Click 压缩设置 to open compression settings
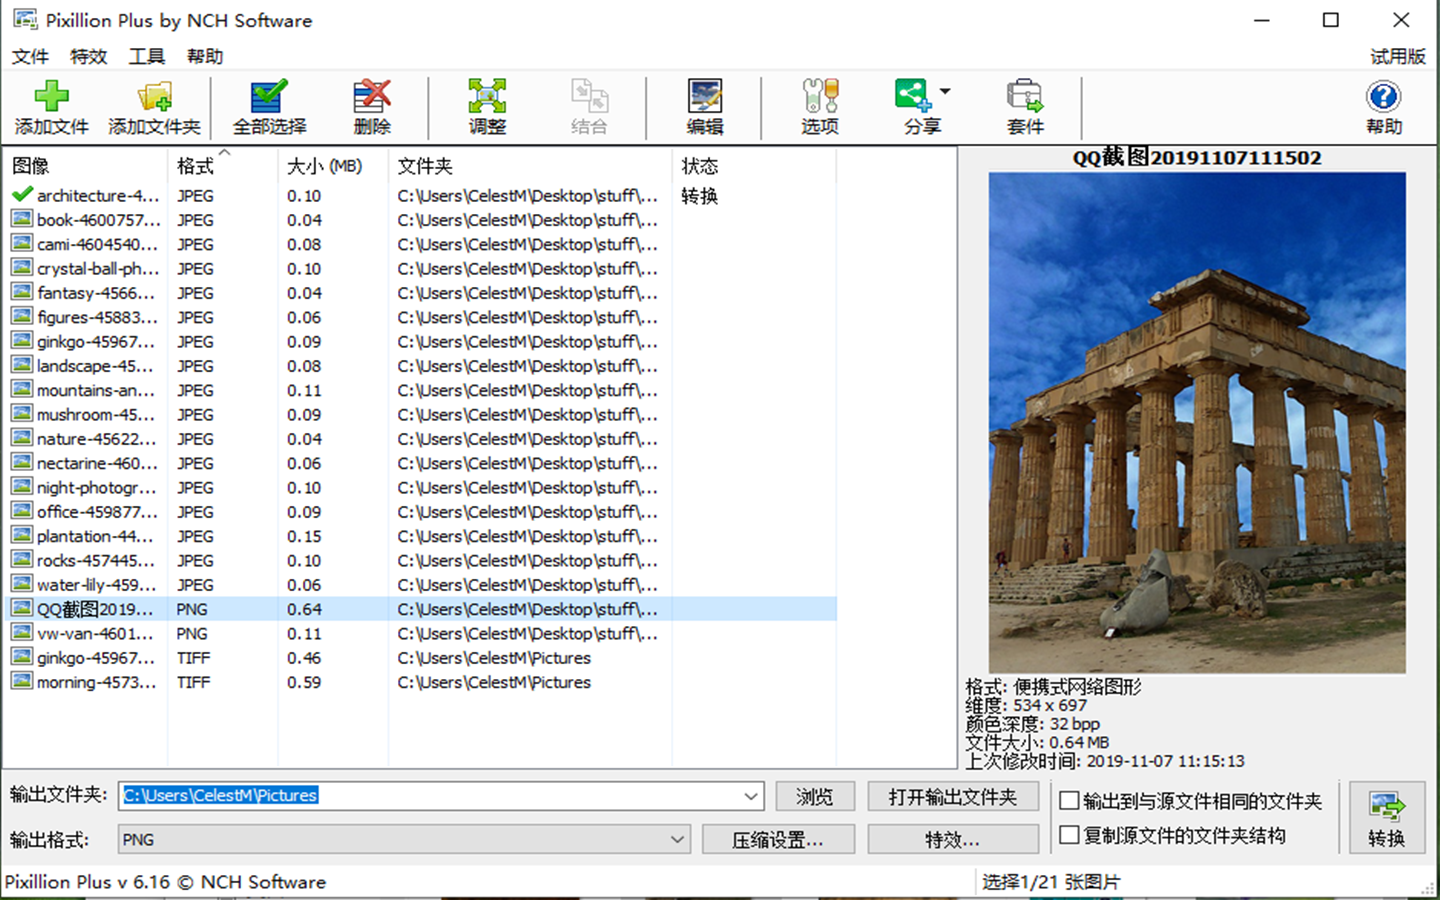1440x900 pixels. 778,839
